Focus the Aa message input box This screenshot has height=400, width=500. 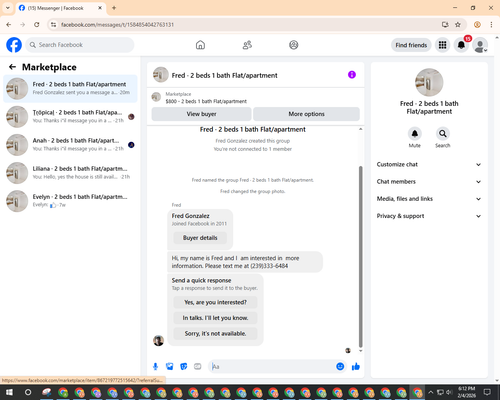[x=272, y=367]
